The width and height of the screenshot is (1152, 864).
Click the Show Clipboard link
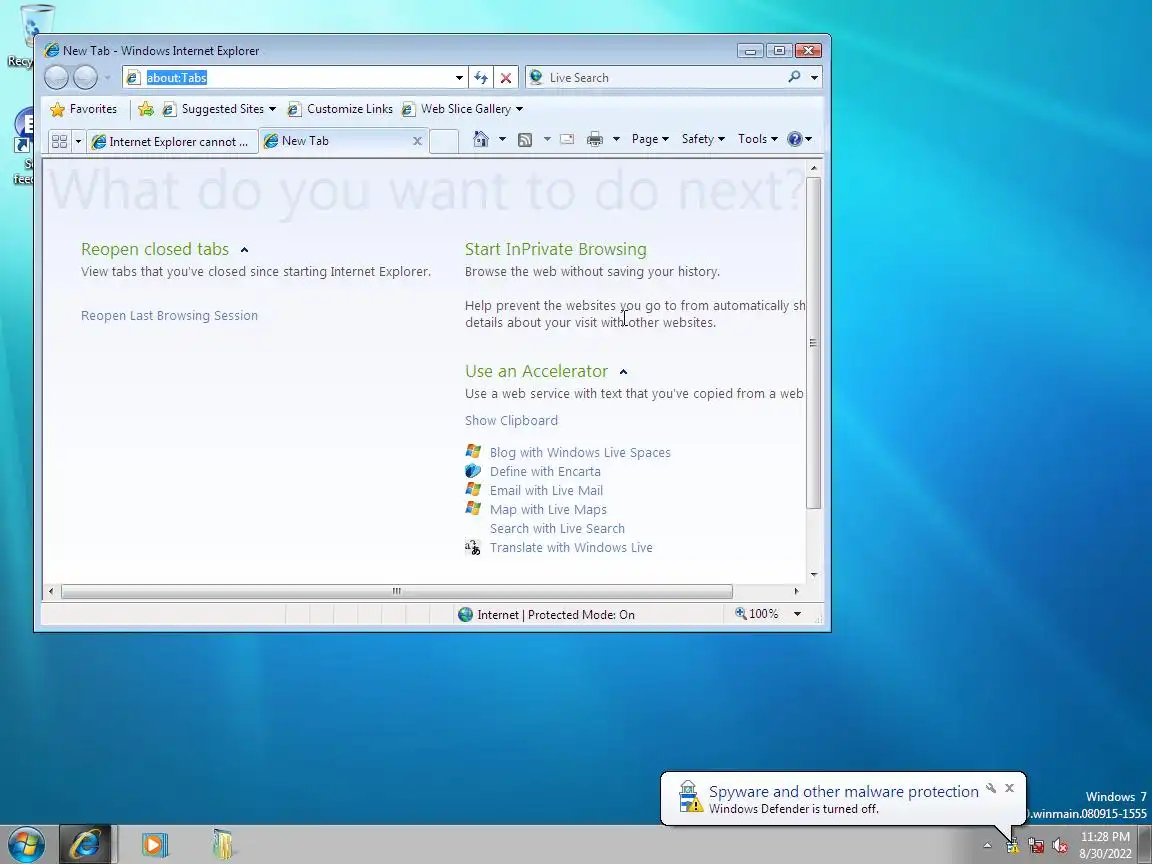point(511,420)
